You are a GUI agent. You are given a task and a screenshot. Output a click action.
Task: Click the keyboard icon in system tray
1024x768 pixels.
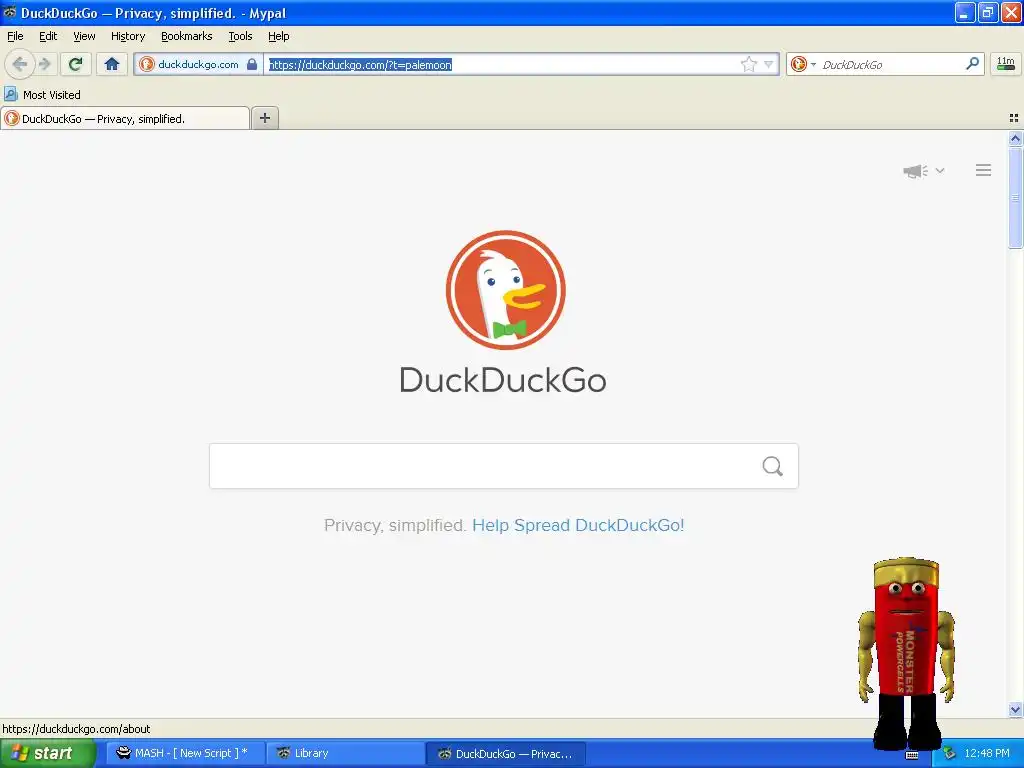(912, 755)
